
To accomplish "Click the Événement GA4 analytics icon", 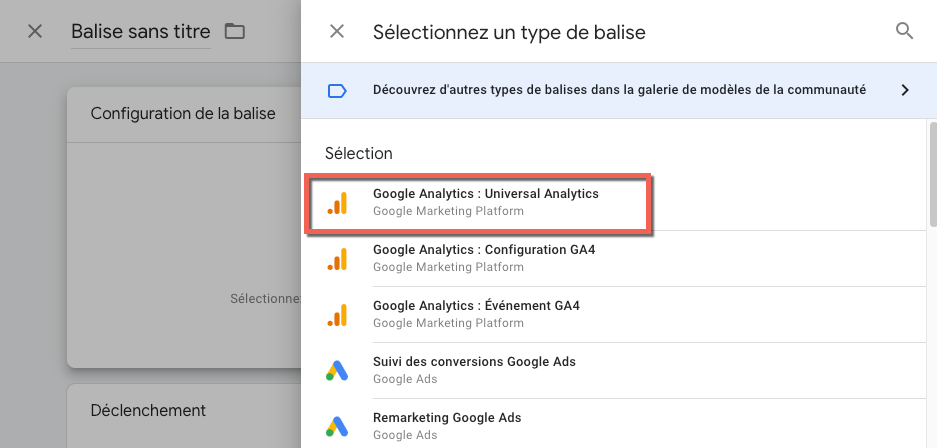I will [x=337, y=315].
